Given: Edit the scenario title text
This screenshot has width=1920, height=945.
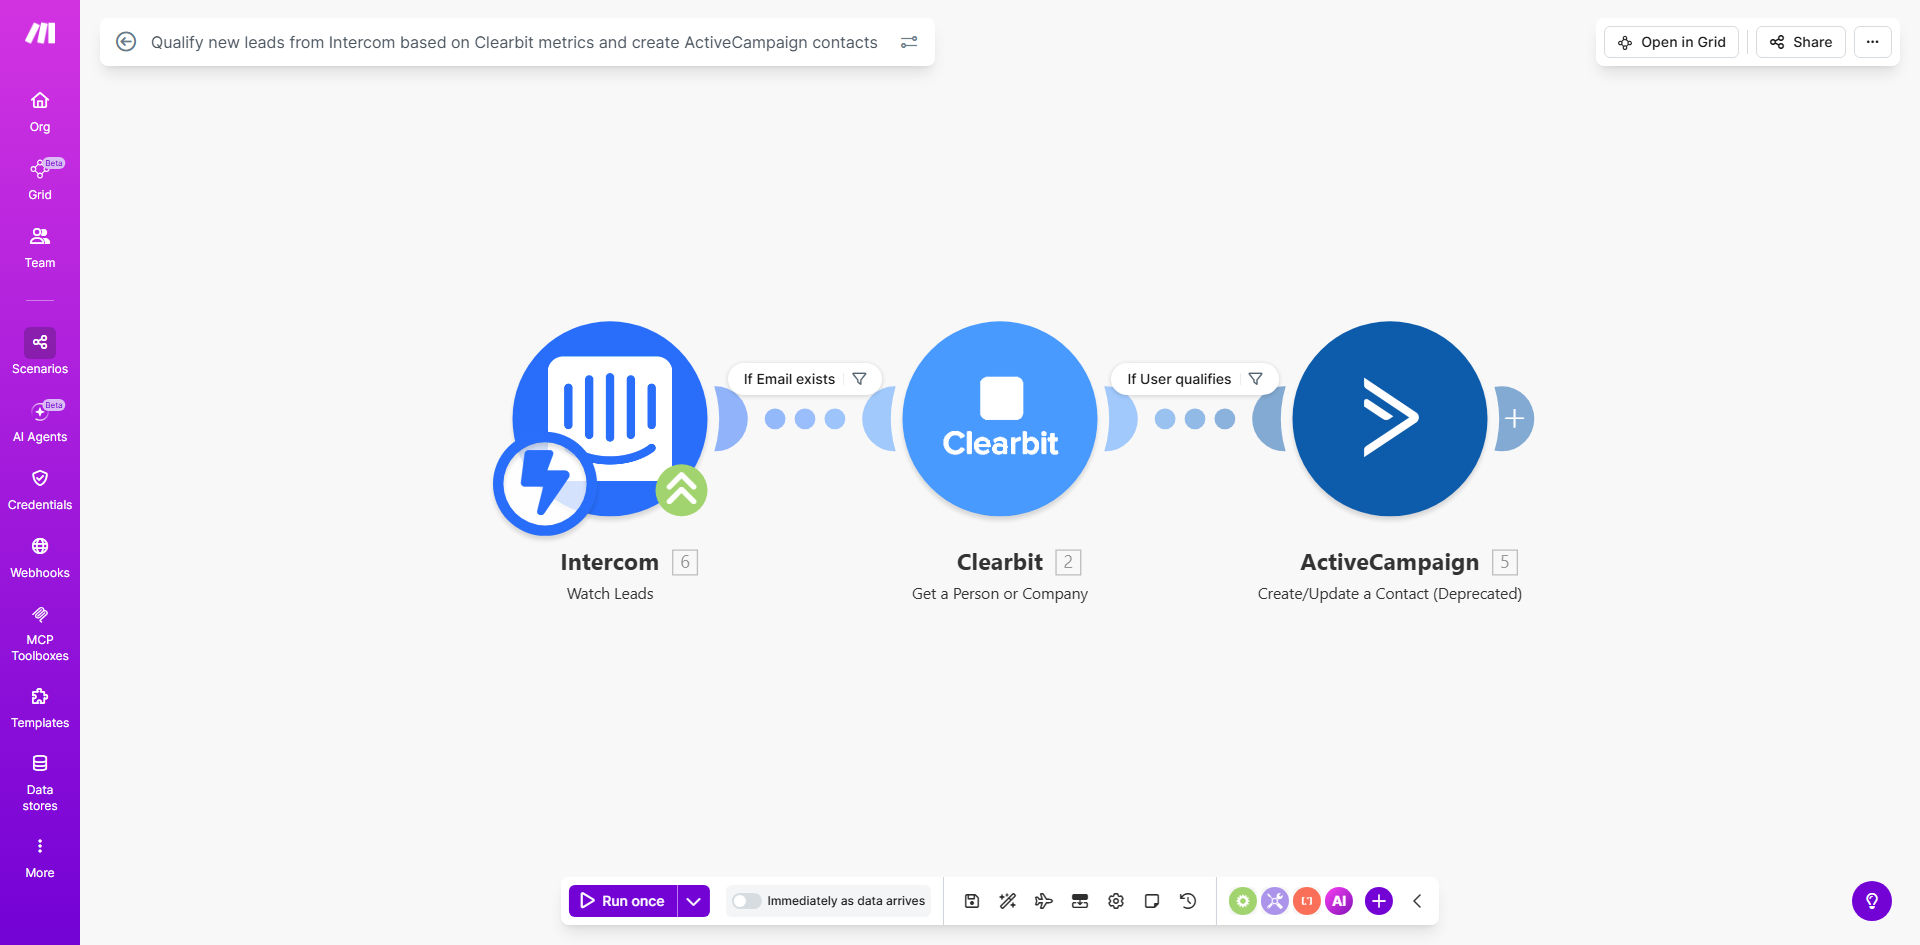Looking at the screenshot, I should pos(514,42).
